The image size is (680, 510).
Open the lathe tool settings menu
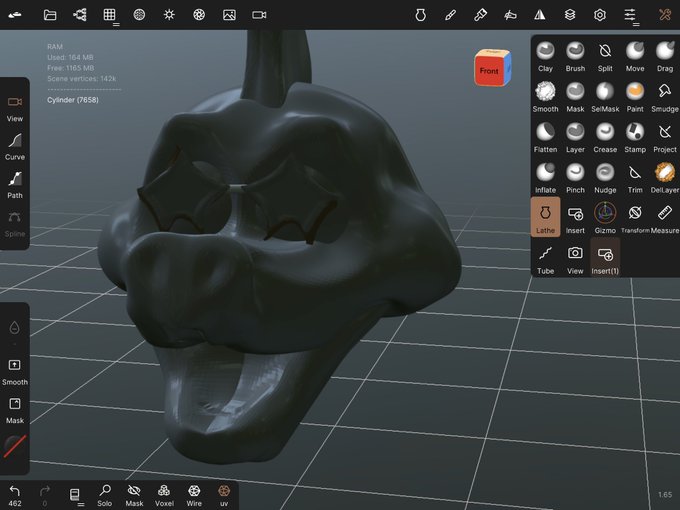pos(420,15)
